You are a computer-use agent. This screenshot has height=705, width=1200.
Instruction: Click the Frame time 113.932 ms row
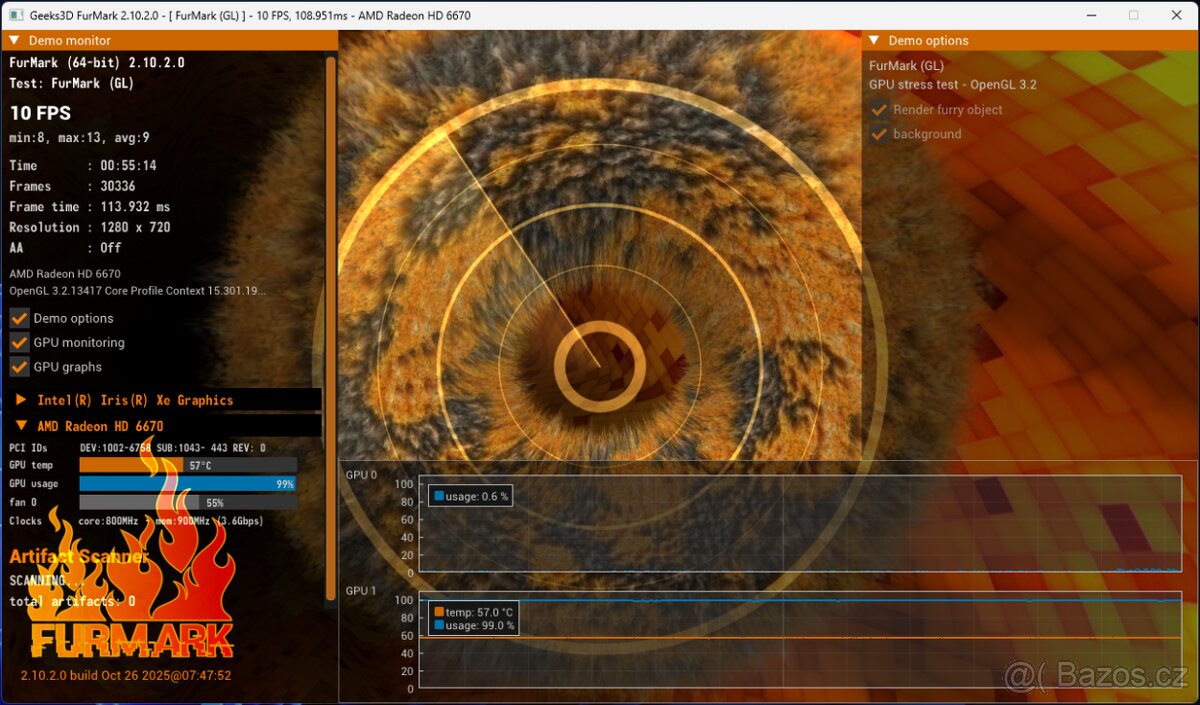pos(90,207)
